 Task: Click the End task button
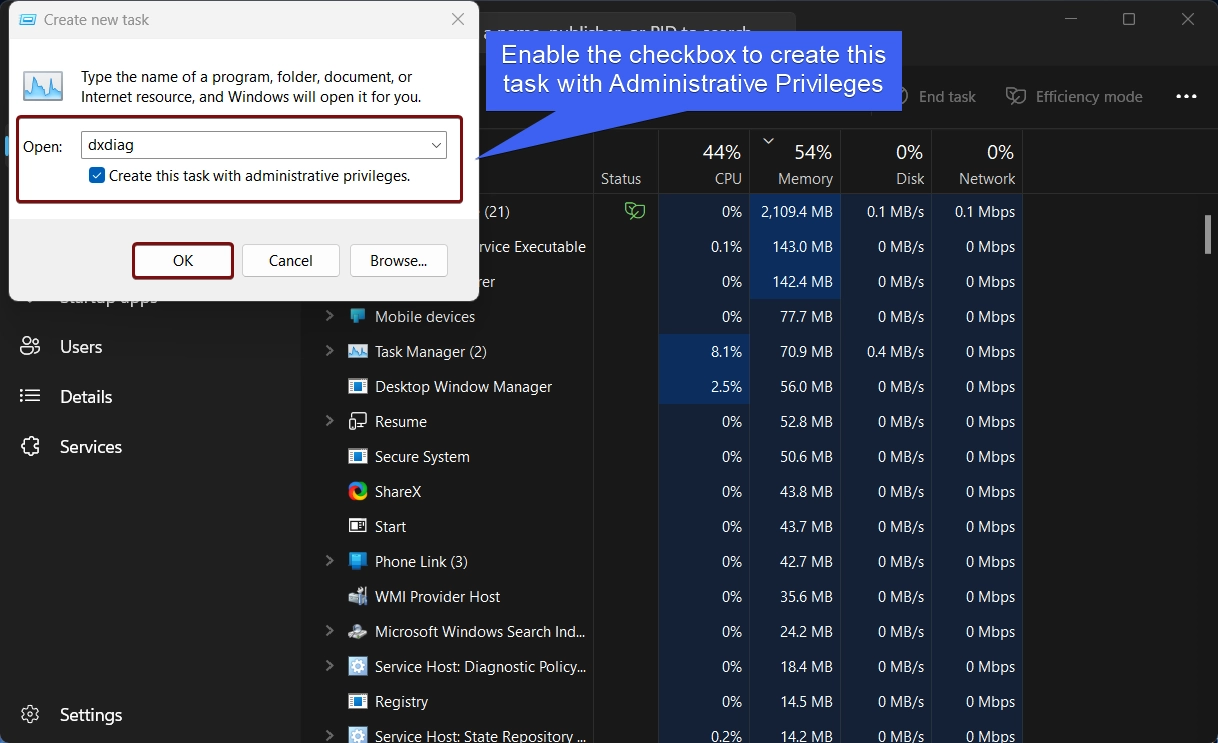(937, 97)
